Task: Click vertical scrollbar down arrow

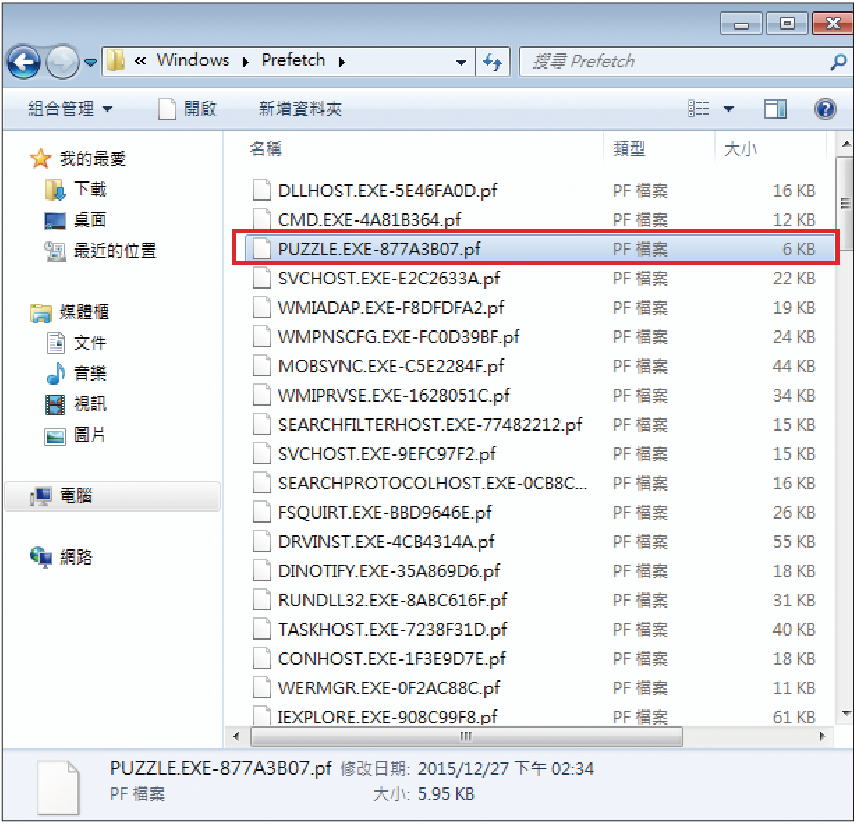Action: (846, 713)
